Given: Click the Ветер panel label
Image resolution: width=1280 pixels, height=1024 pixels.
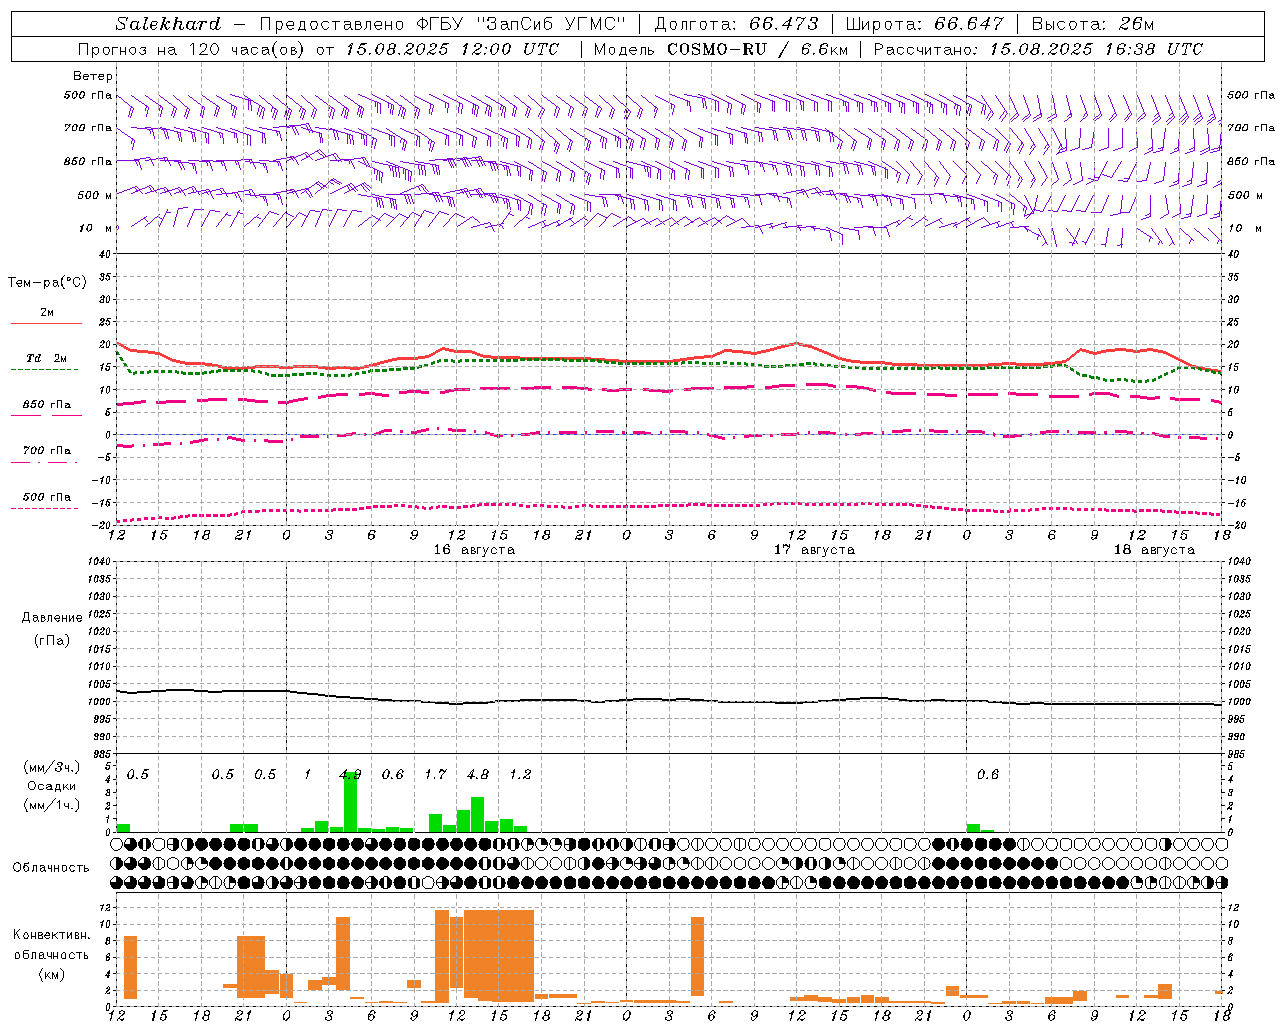Looking at the screenshot, I should tap(93, 76).
